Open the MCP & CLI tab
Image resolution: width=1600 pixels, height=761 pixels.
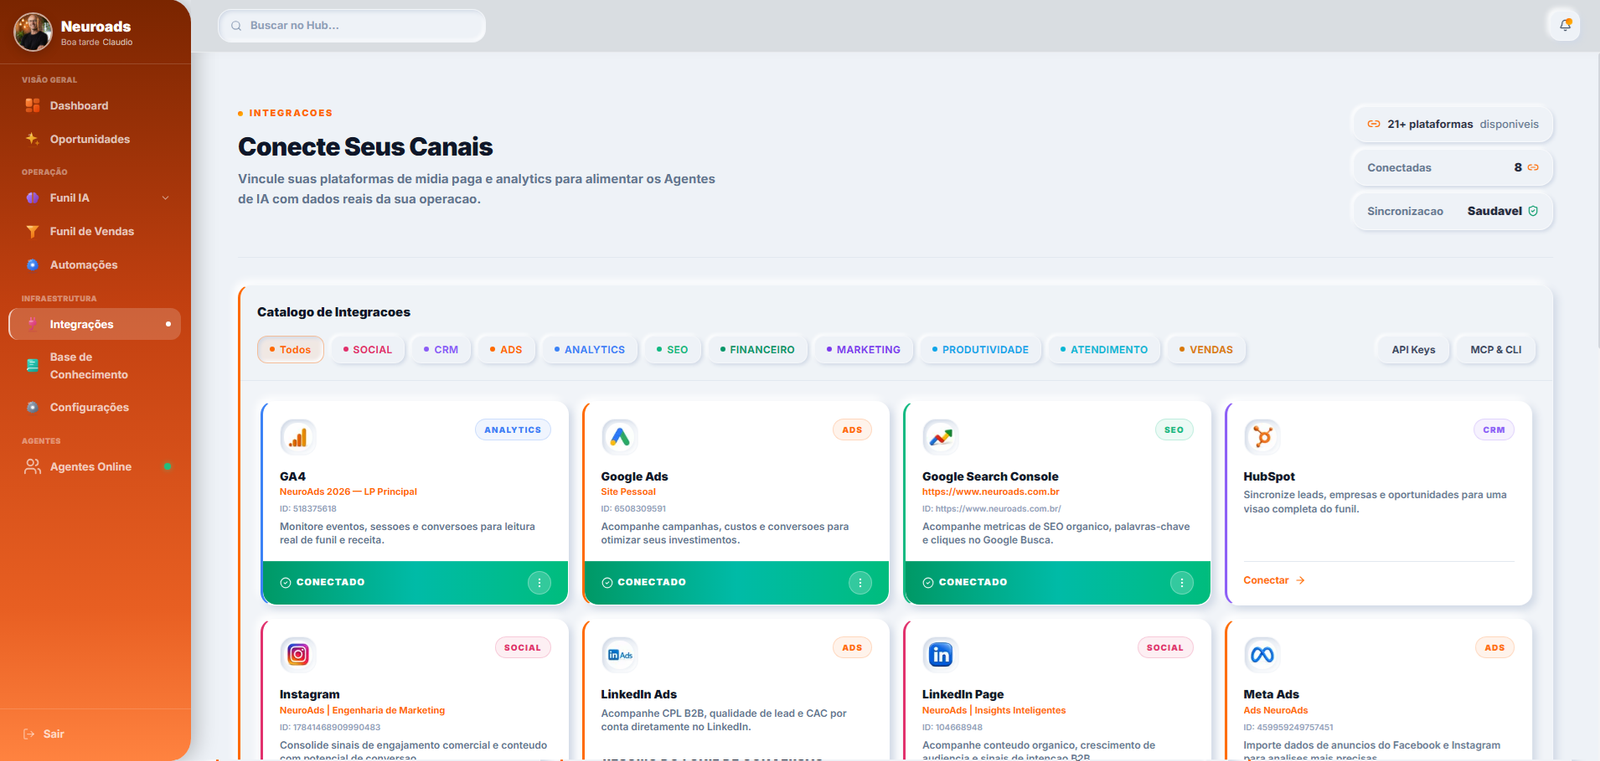tap(1496, 350)
